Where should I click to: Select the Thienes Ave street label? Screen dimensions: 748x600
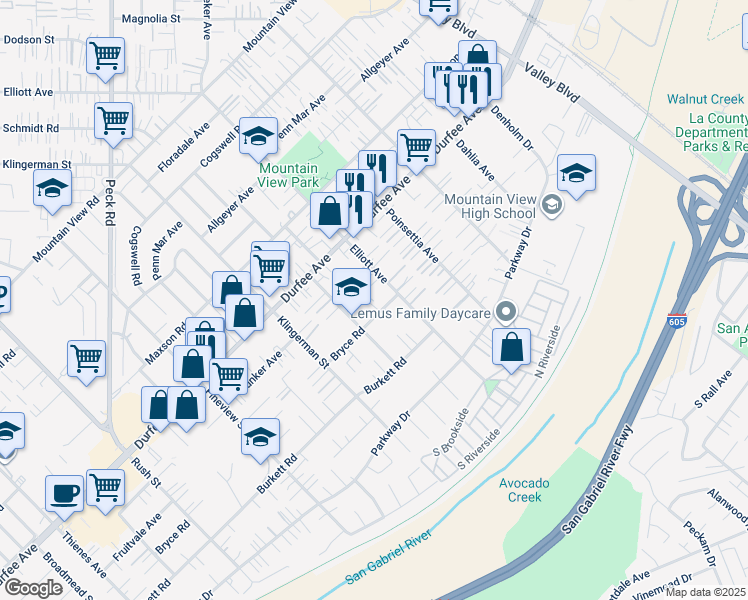83,555
